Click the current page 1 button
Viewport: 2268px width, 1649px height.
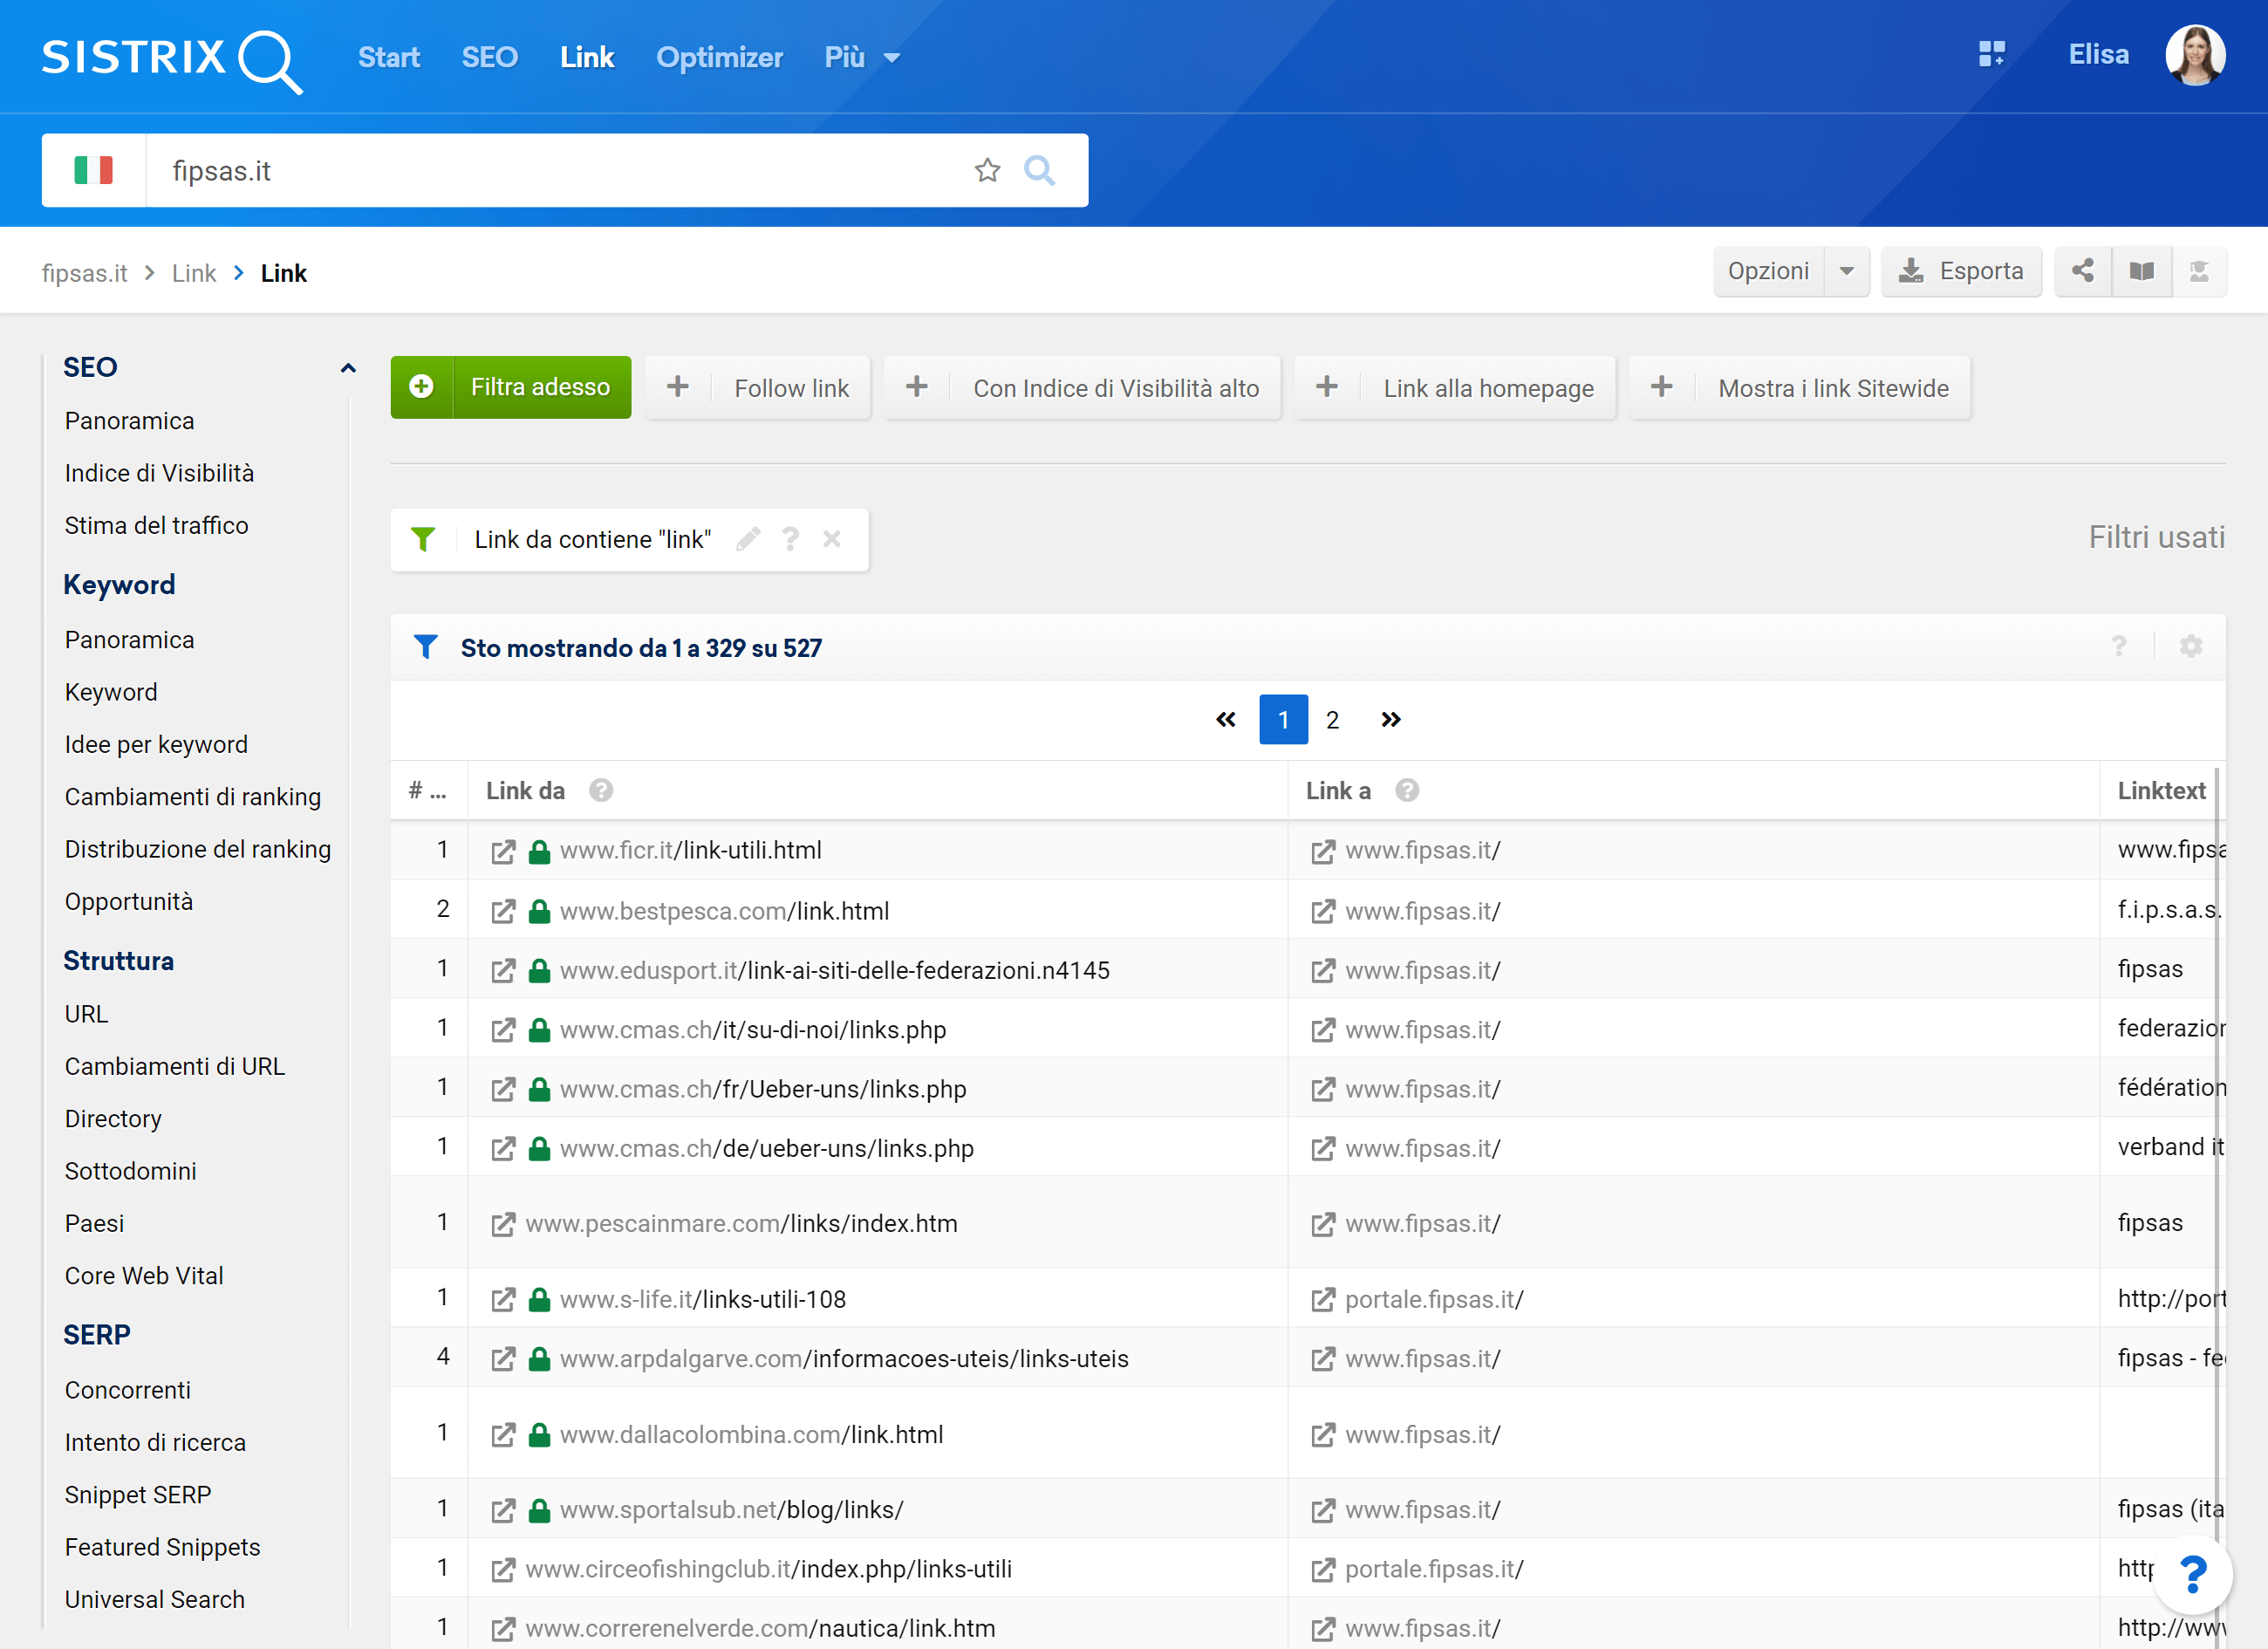coord(1283,719)
